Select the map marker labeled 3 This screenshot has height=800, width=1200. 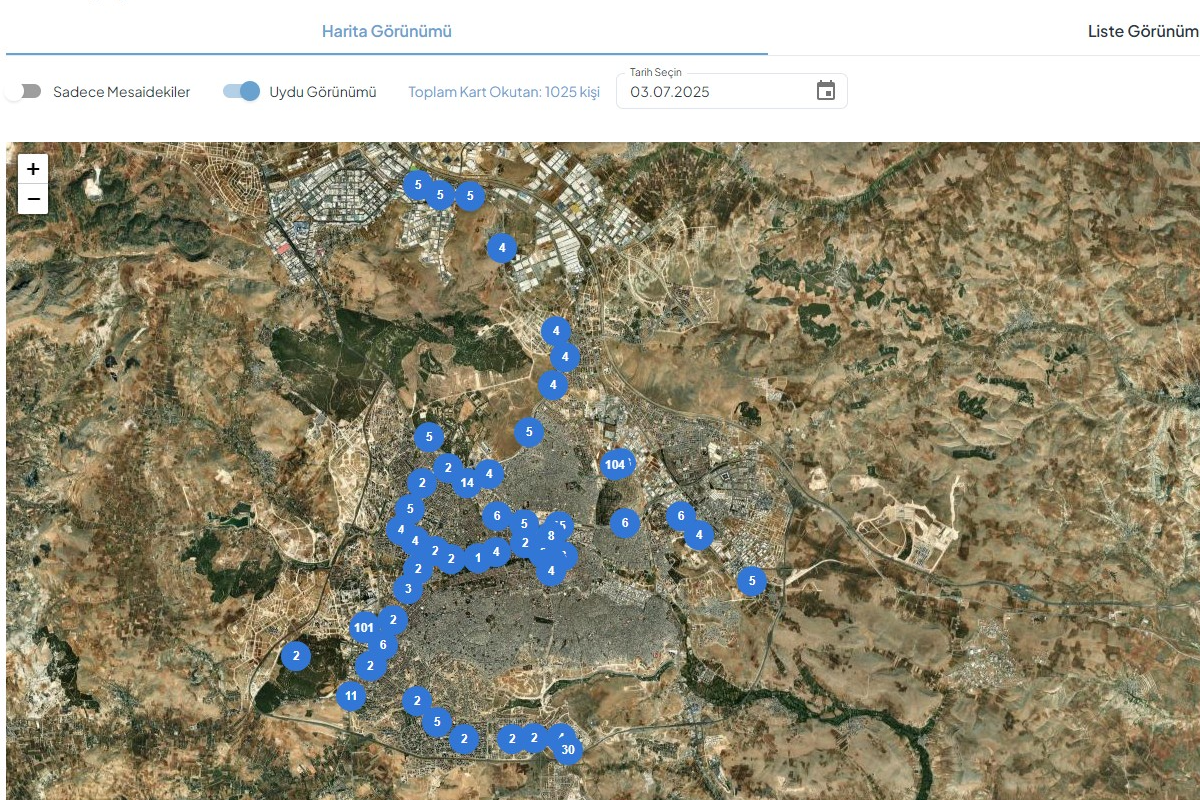(x=407, y=589)
